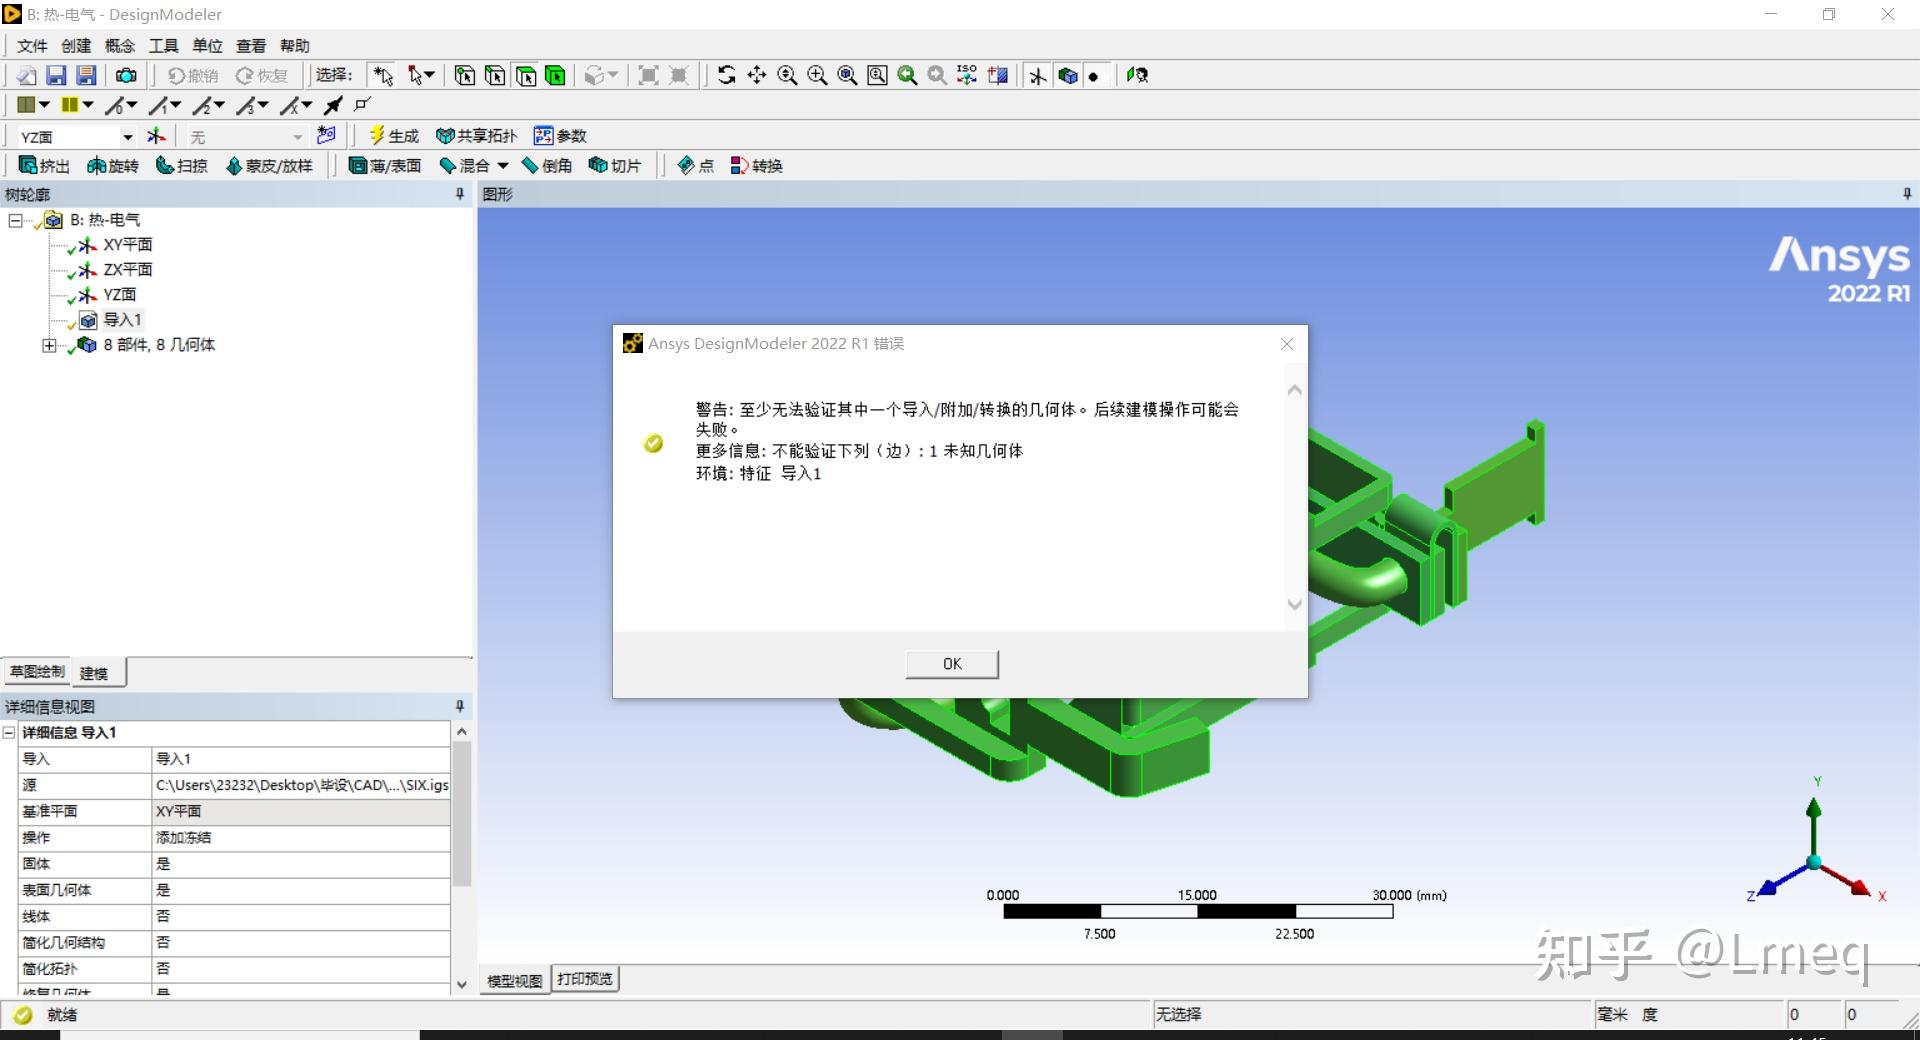Click the 生成 (Generate) lightning icon
The width and height of the screenshot is (1920, 1040).
[393, 136]
